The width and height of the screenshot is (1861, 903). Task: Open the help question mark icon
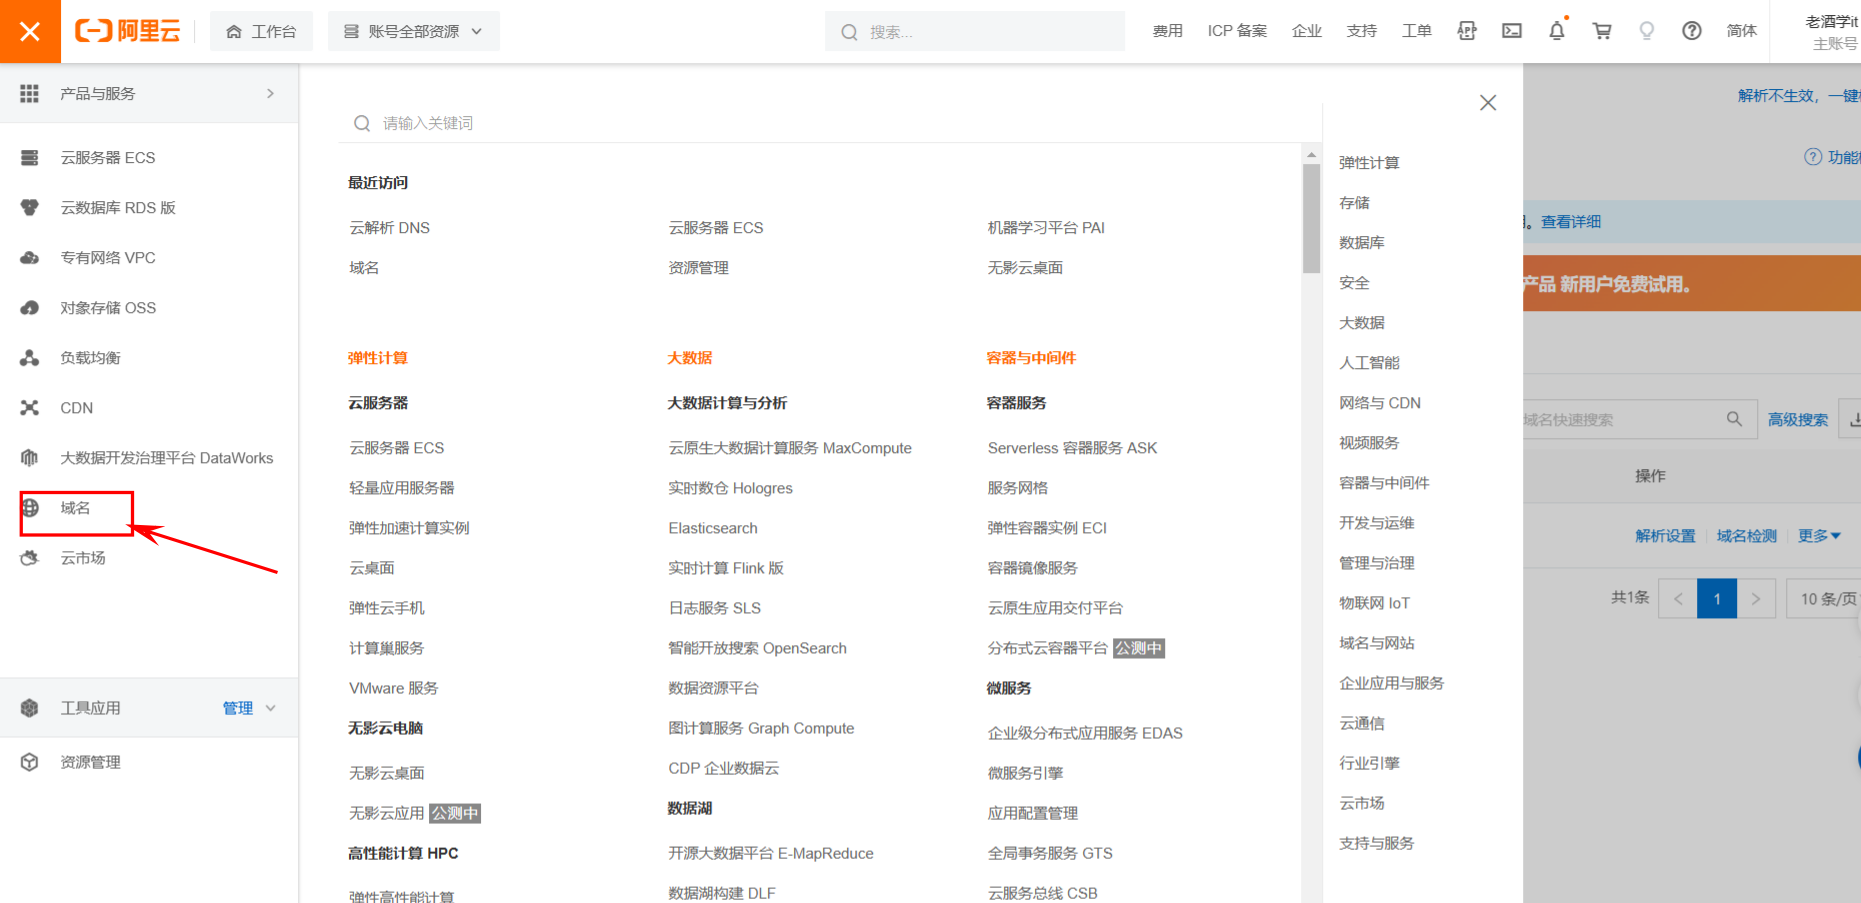pos(1692,31)
